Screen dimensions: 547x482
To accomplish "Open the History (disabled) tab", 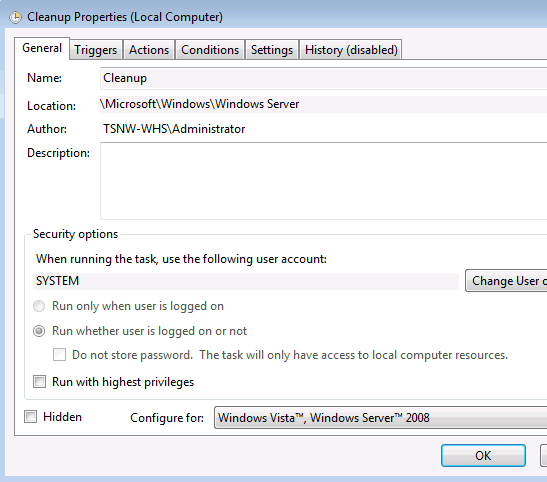I will (x=351, y=50).
